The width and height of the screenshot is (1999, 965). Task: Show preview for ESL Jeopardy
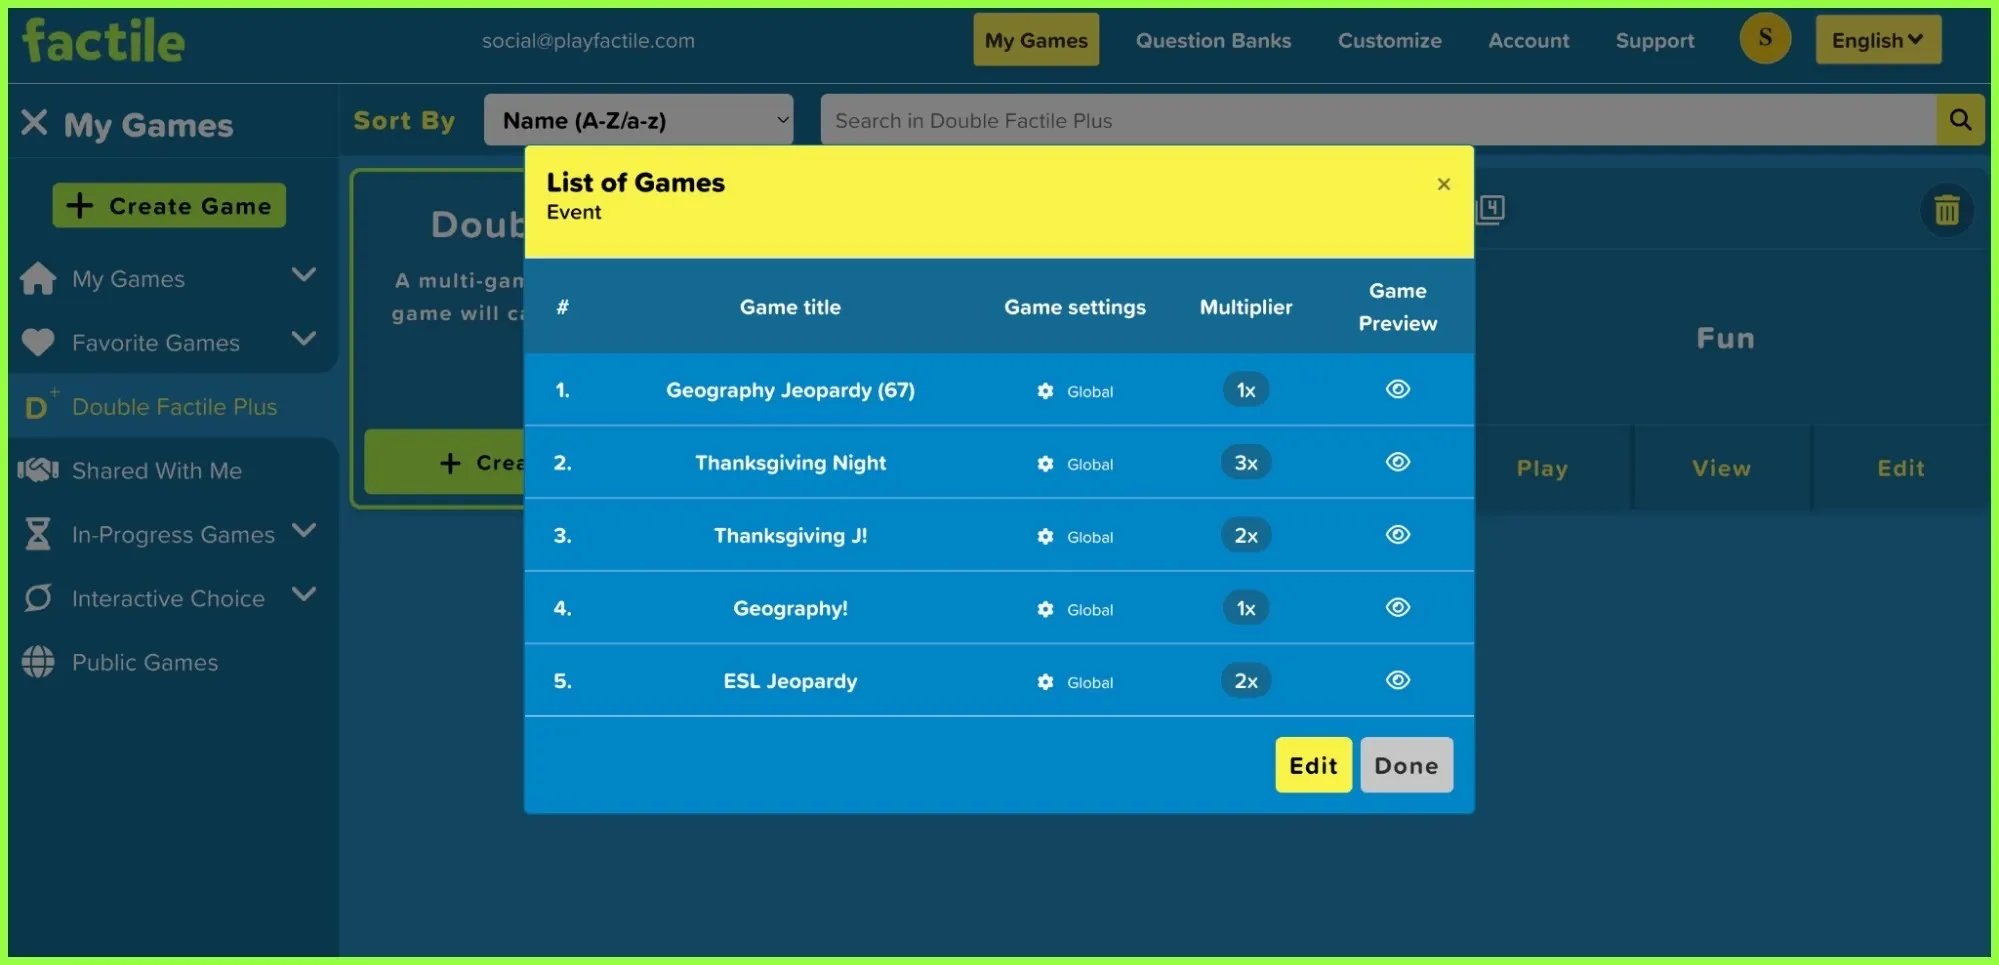coord(1397,680)
